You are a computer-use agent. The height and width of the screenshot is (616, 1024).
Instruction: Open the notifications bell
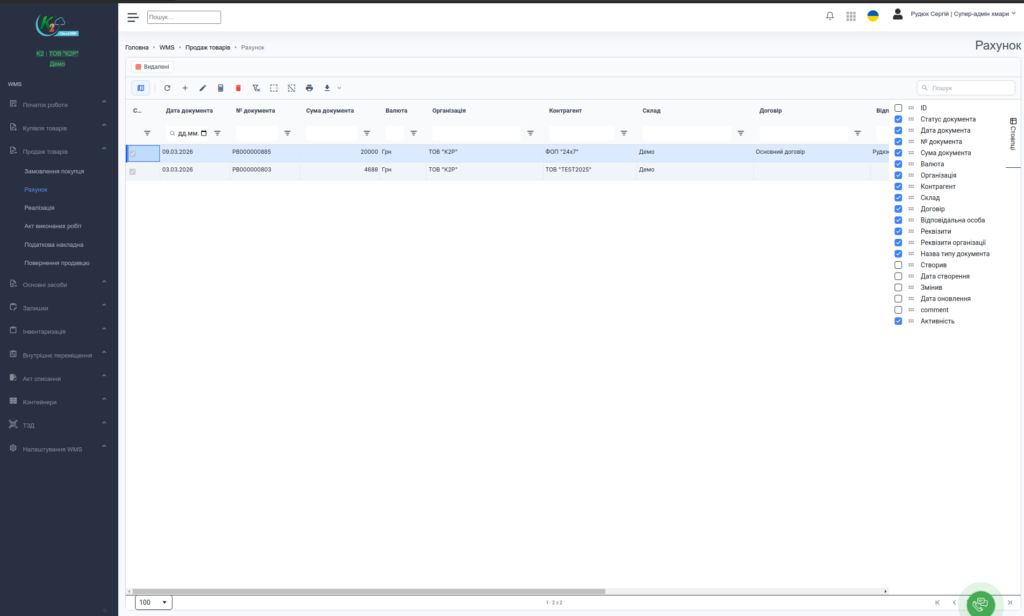coord(829,16)
